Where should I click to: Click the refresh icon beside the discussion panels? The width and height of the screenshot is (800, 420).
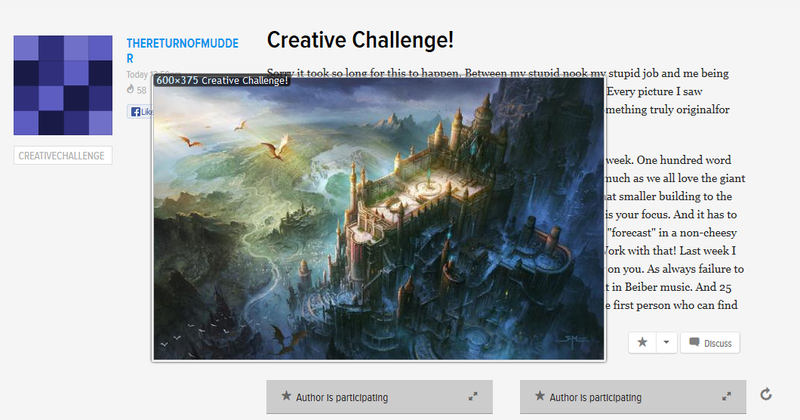pyautogui.click(x=766, y=394)
